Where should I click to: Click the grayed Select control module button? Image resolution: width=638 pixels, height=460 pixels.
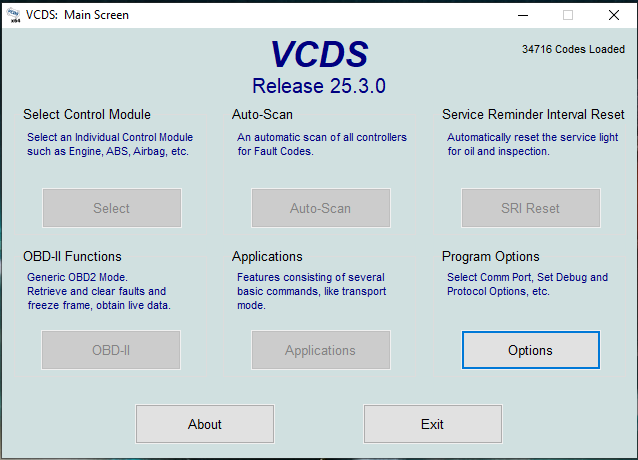coord(112,208)
